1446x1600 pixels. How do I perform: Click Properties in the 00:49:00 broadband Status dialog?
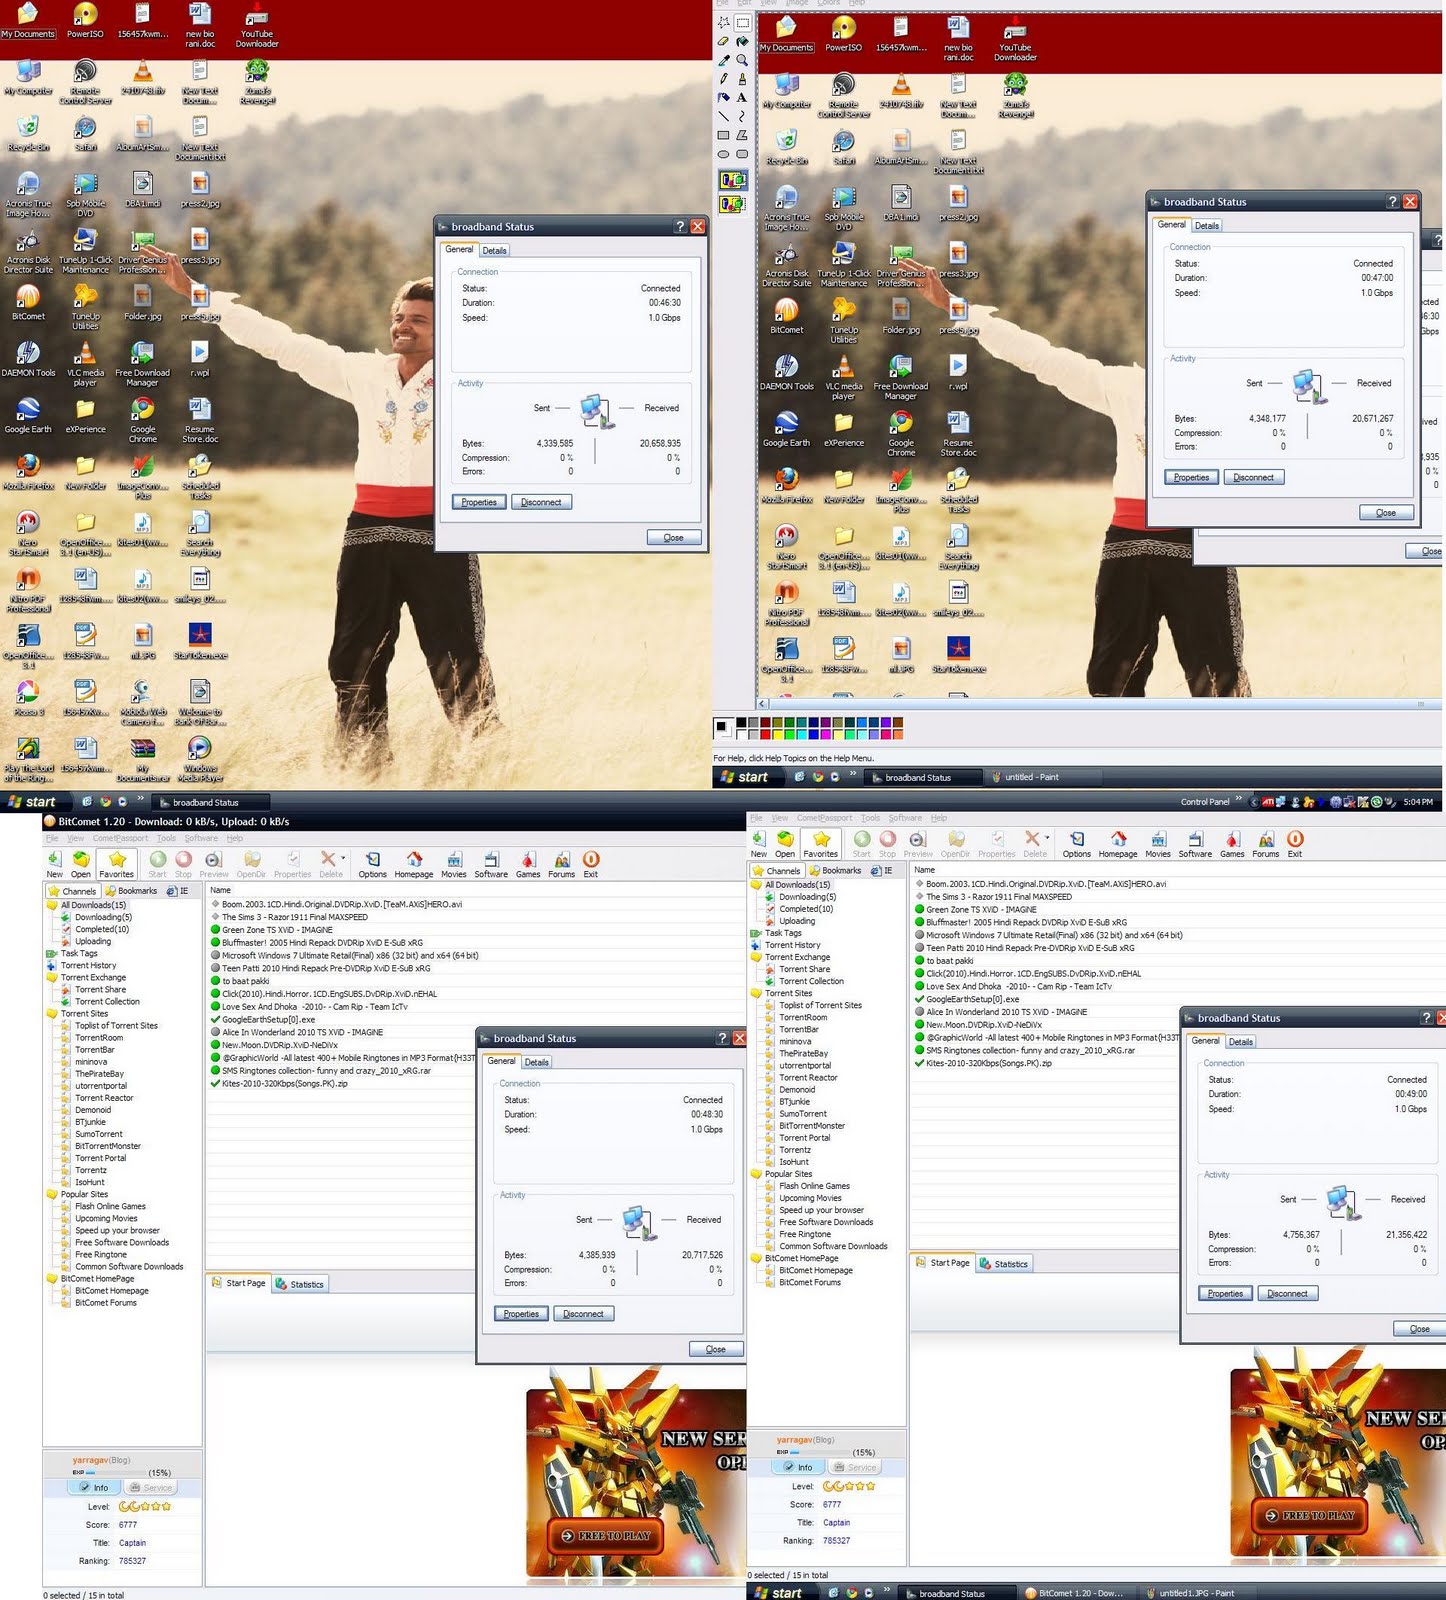click(x=1225, y=1293)
